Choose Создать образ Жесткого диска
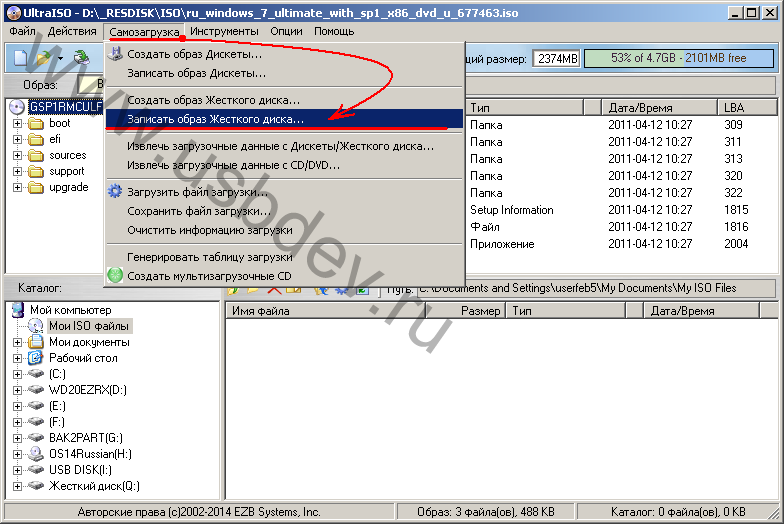This screenshot has width=784, height=524. (284, 100)
